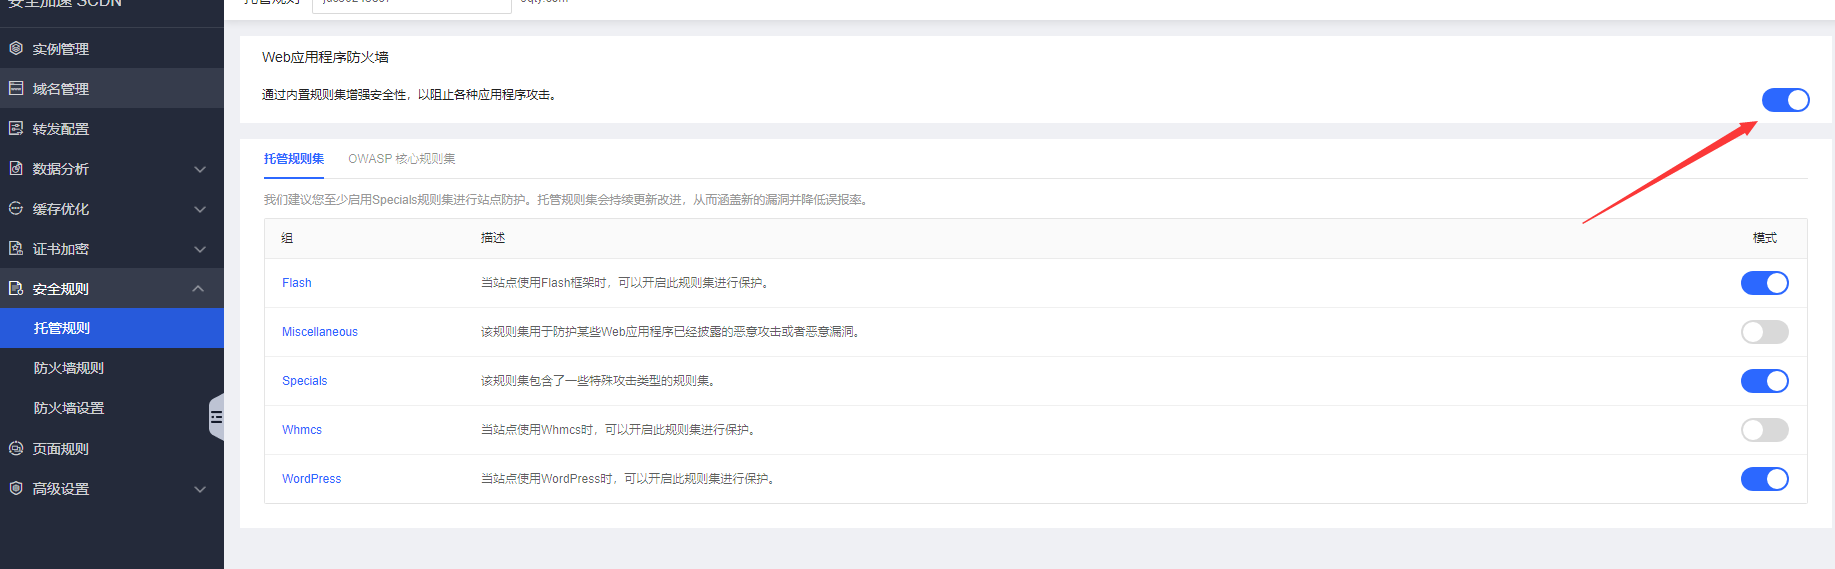
Task: Disable the Flash rule set toggle
Action: (1764, 283)
